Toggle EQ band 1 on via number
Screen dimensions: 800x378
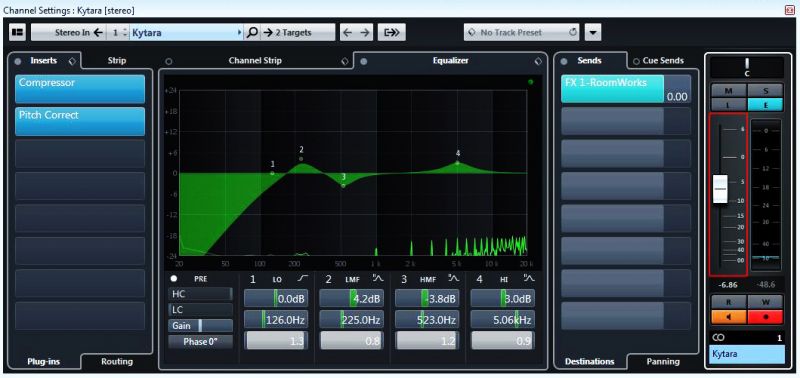point(252,279)
